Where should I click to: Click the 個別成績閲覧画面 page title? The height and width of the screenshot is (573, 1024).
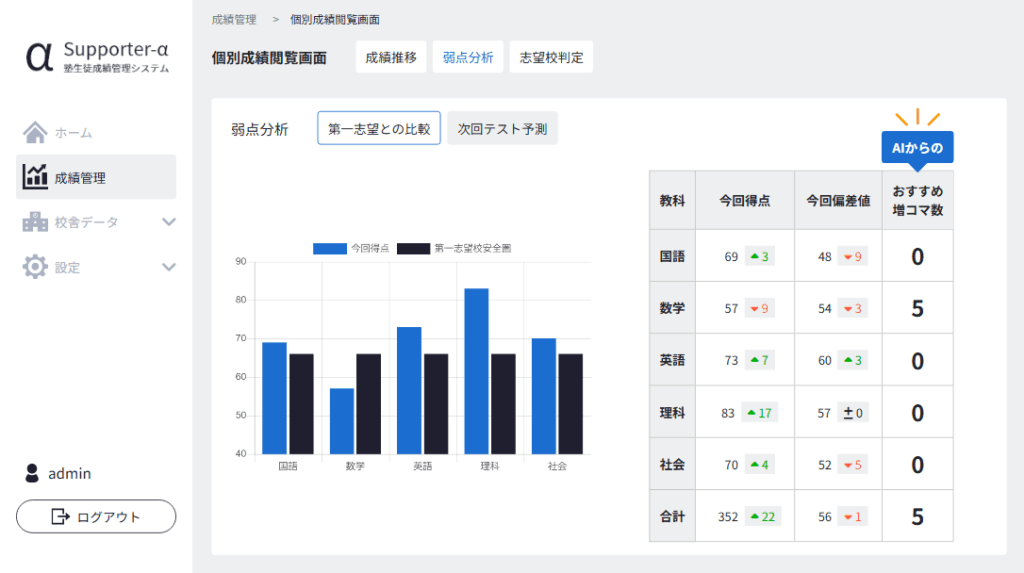[x=269, y=58]
